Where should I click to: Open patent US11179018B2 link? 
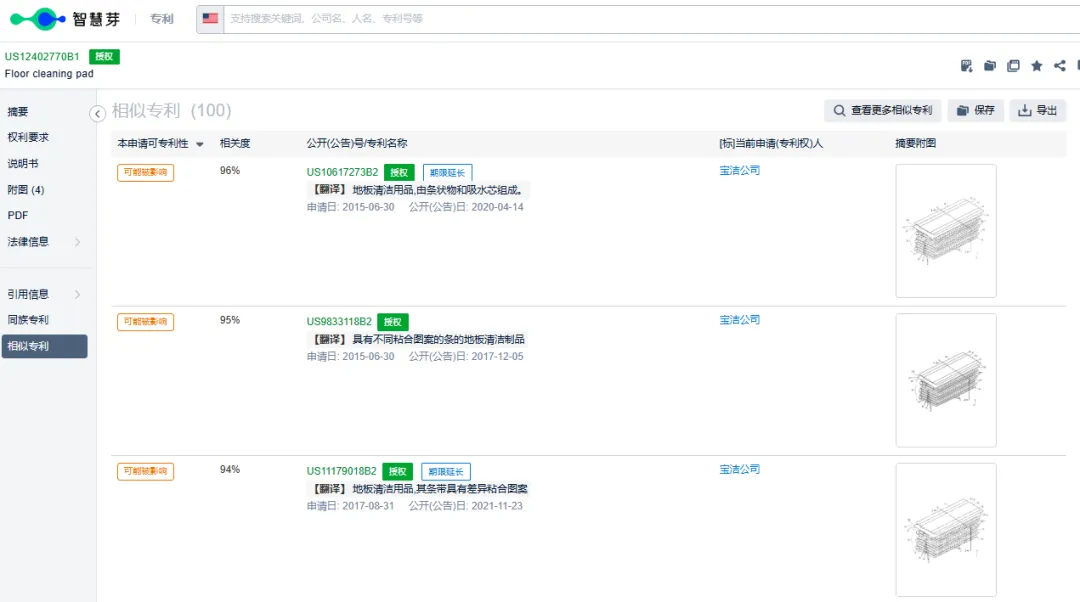tap(342, 471)
